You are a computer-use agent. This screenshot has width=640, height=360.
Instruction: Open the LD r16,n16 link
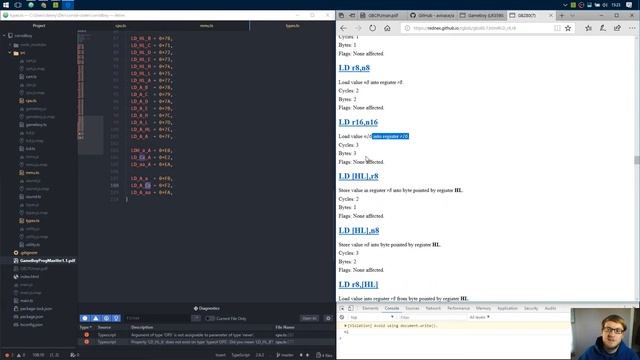358,122
